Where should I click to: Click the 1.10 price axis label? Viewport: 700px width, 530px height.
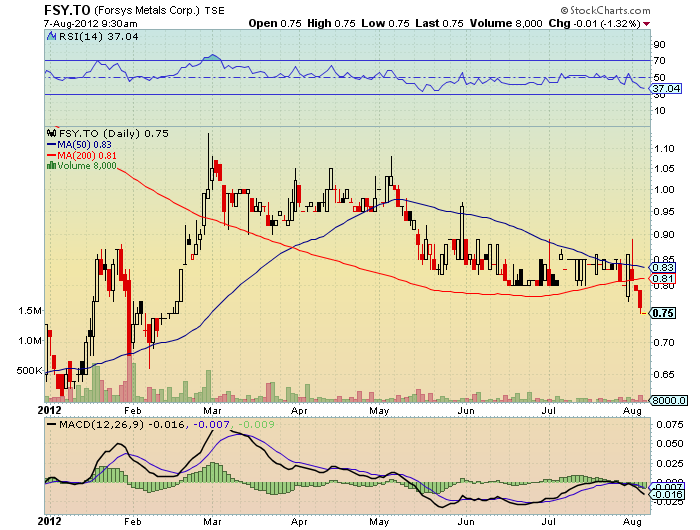664,148
